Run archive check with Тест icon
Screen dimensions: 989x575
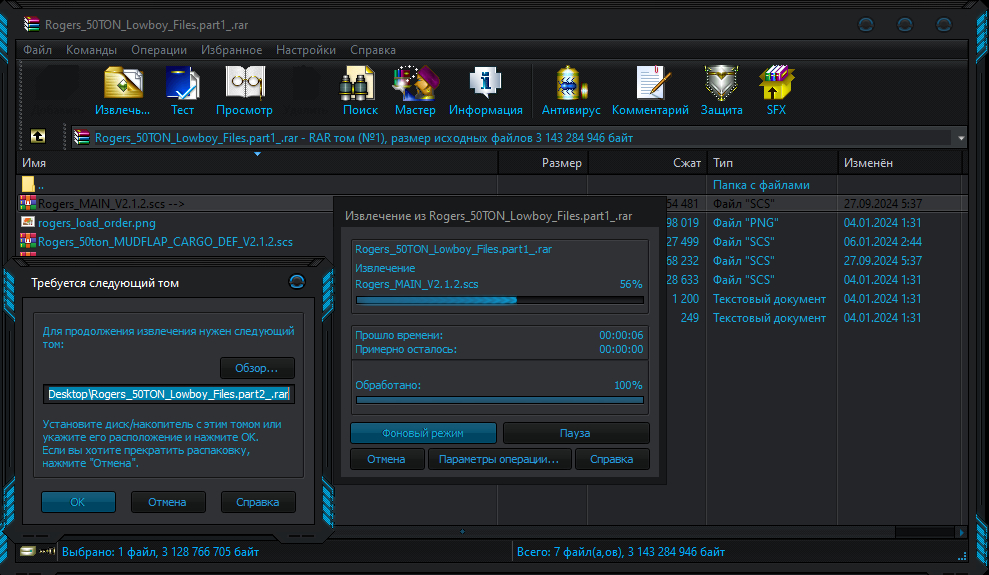[x=182, y=83]
